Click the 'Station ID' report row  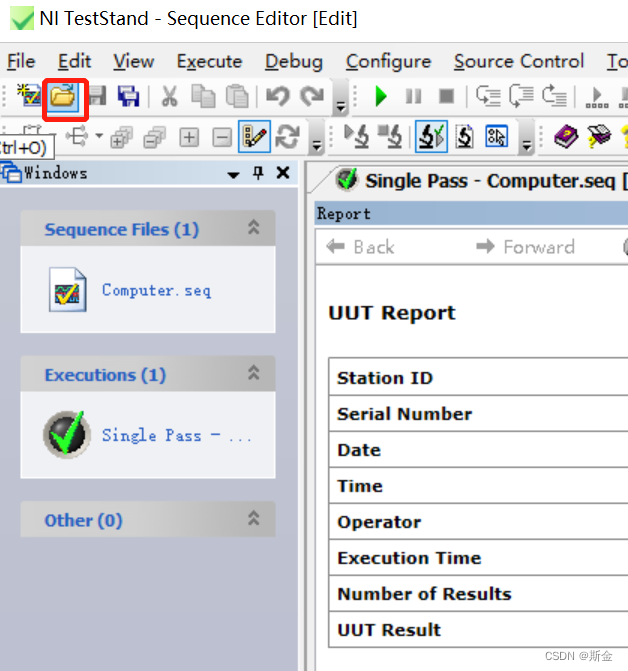[x=478, y=377]
